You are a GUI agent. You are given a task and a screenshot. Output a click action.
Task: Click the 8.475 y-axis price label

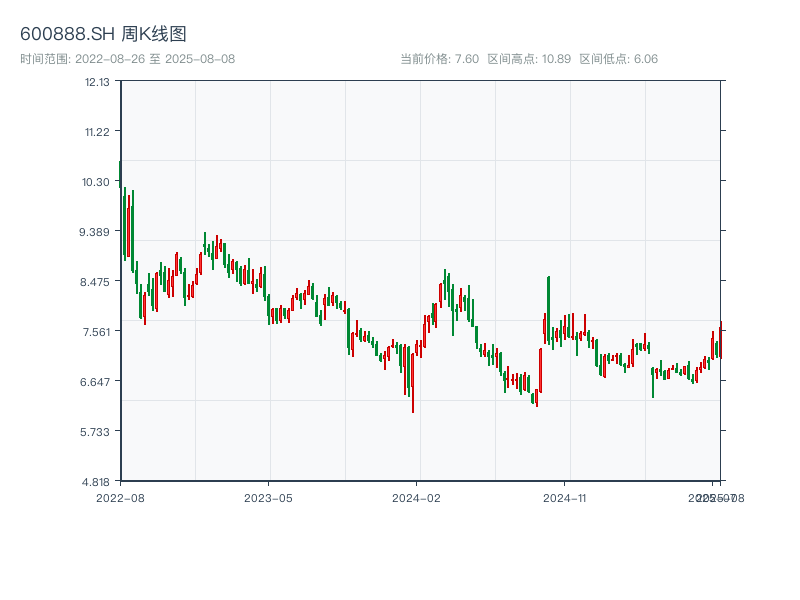(96, 282)
